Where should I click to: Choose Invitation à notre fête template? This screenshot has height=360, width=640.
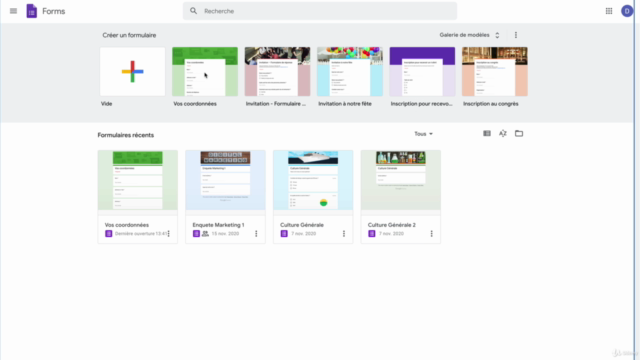[350, 71]
